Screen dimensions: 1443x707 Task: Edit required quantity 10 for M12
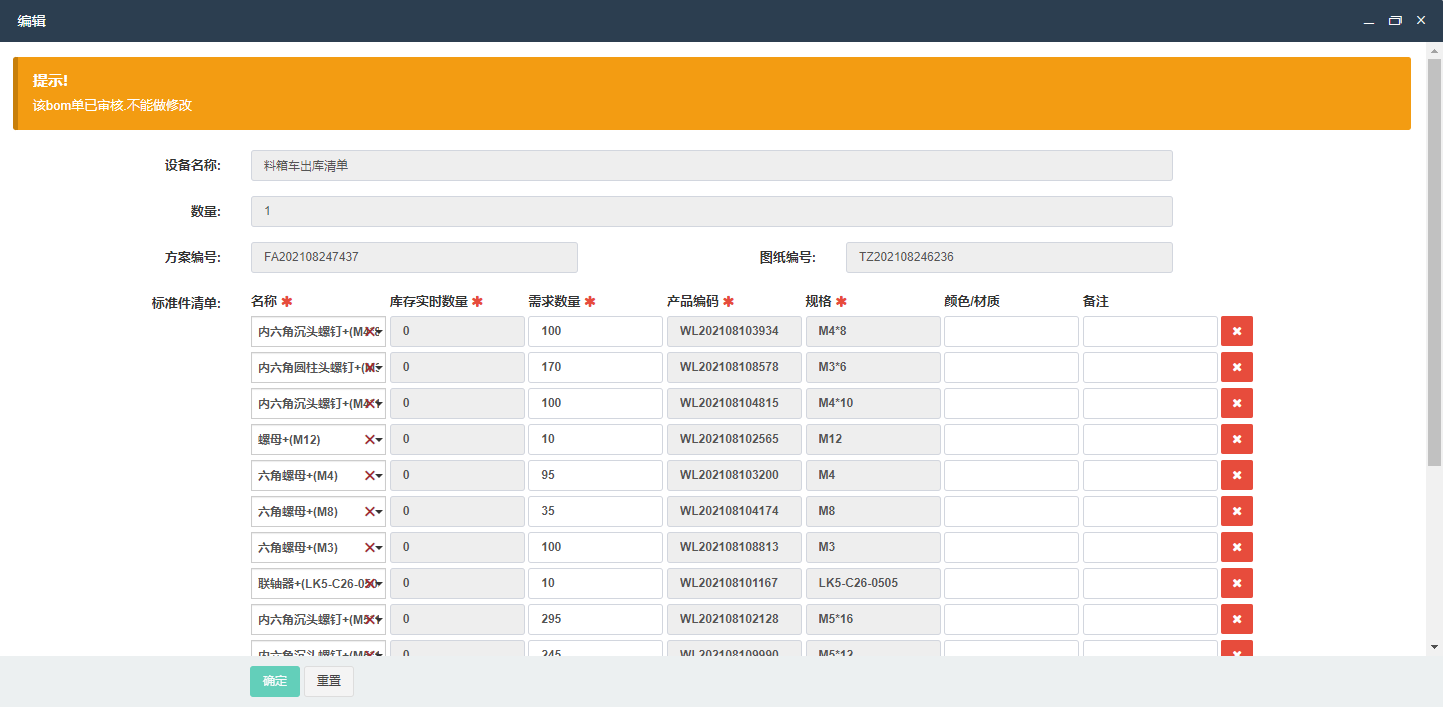coord(595,439)
